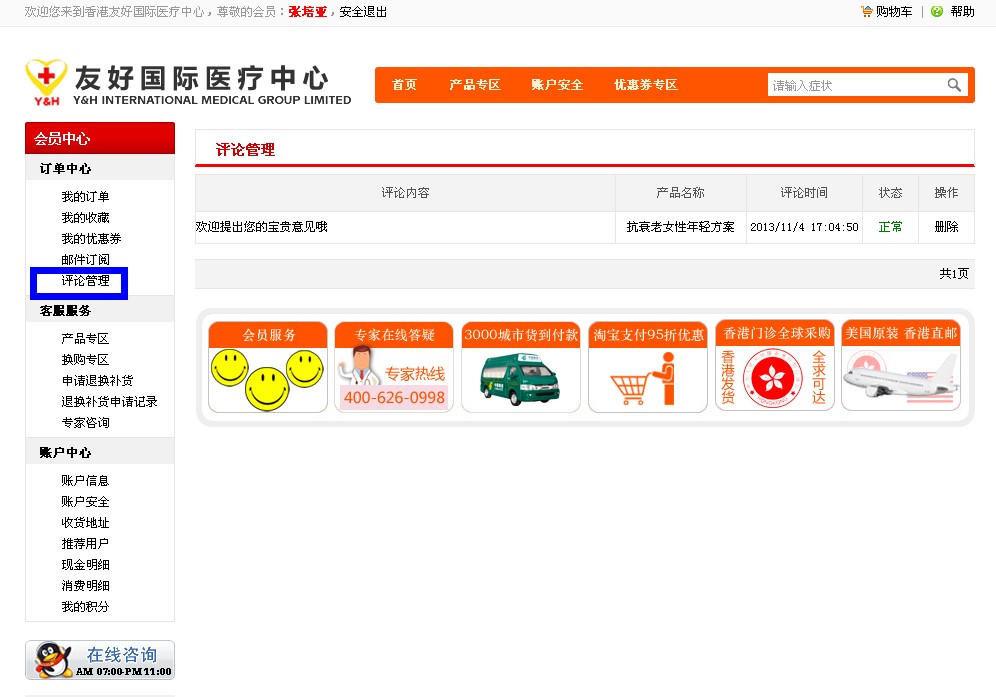Viewport: 996px width, 697px height.
Task: Open My Orders (我的订单)
Action: coord(85,196)
